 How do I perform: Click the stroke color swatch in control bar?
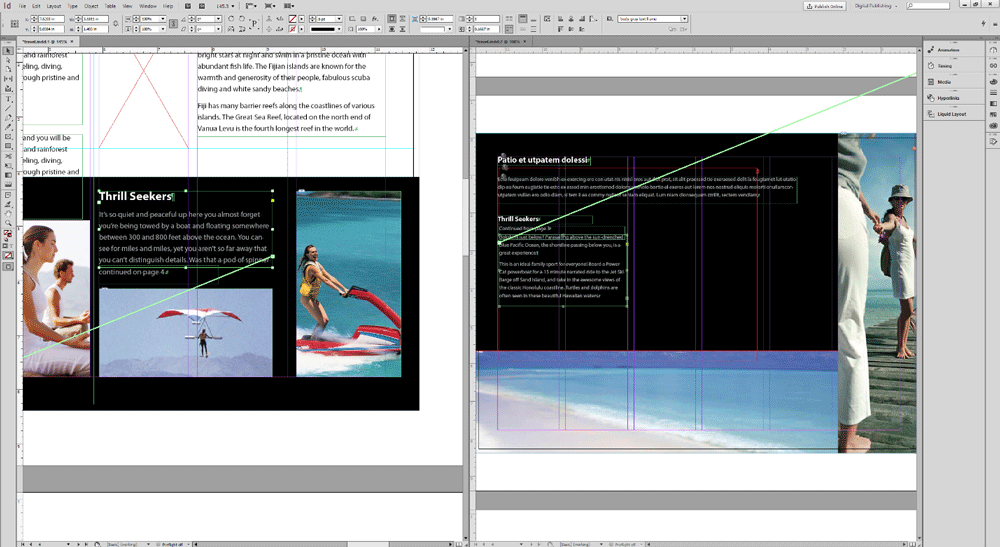[x=293, y=30]
